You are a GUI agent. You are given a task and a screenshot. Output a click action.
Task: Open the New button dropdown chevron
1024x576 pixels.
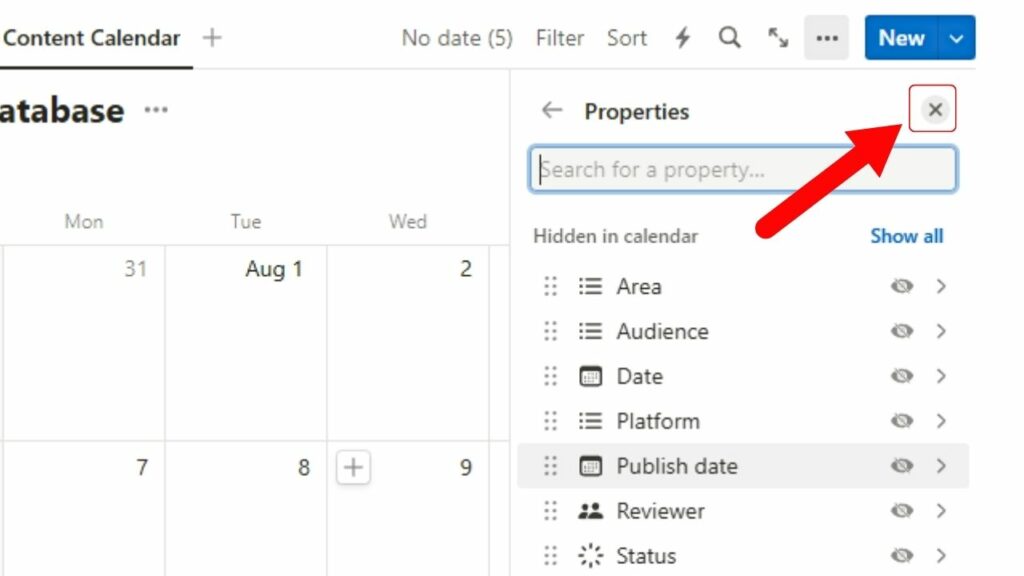(x=956, y=38)
